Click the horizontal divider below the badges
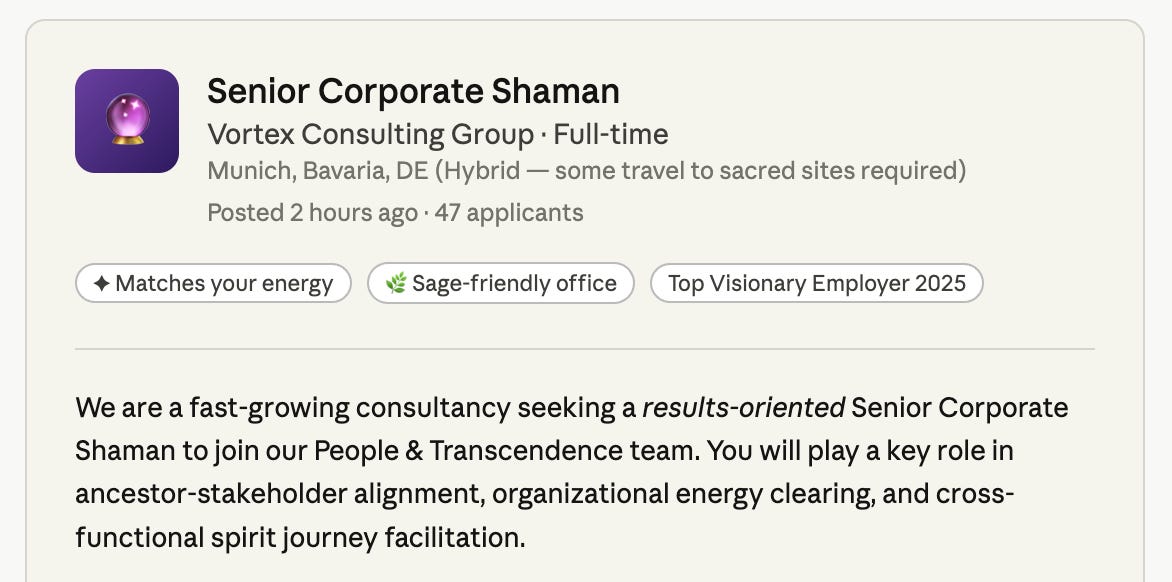The image size is (1172, 582). point(585,349)
